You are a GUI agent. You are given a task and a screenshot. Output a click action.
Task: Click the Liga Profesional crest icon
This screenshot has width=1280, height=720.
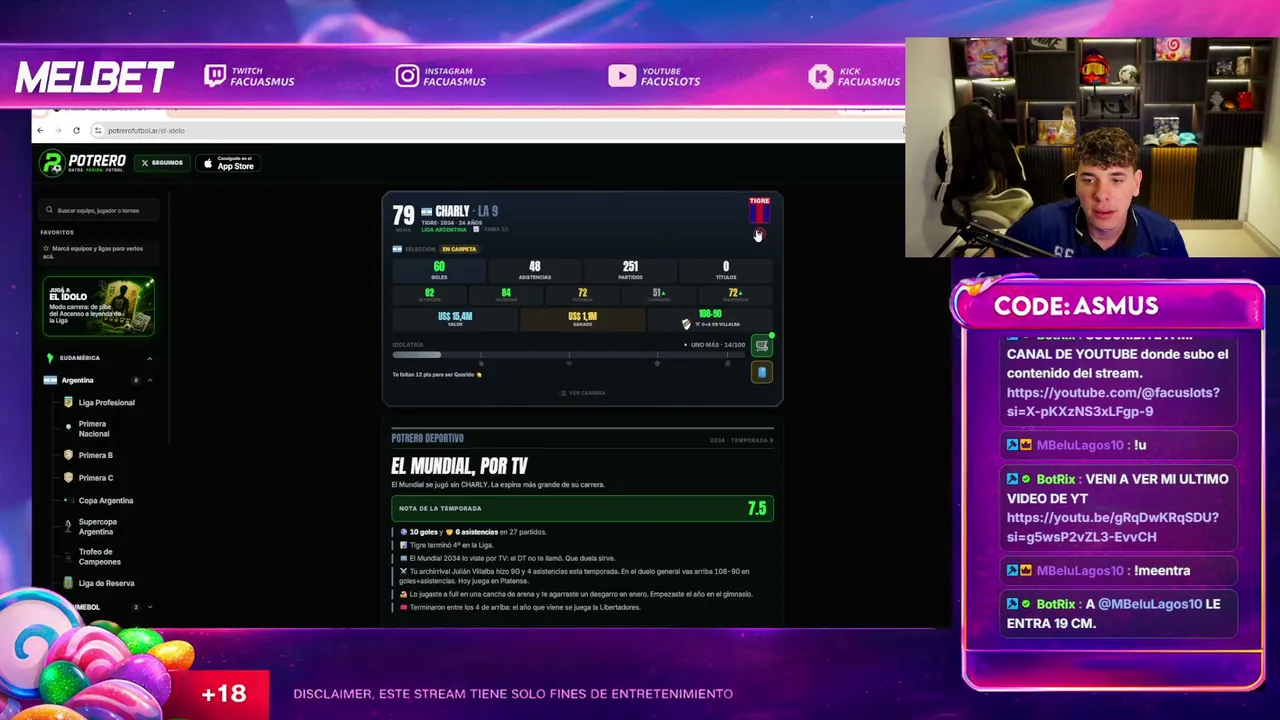point(68,402)
